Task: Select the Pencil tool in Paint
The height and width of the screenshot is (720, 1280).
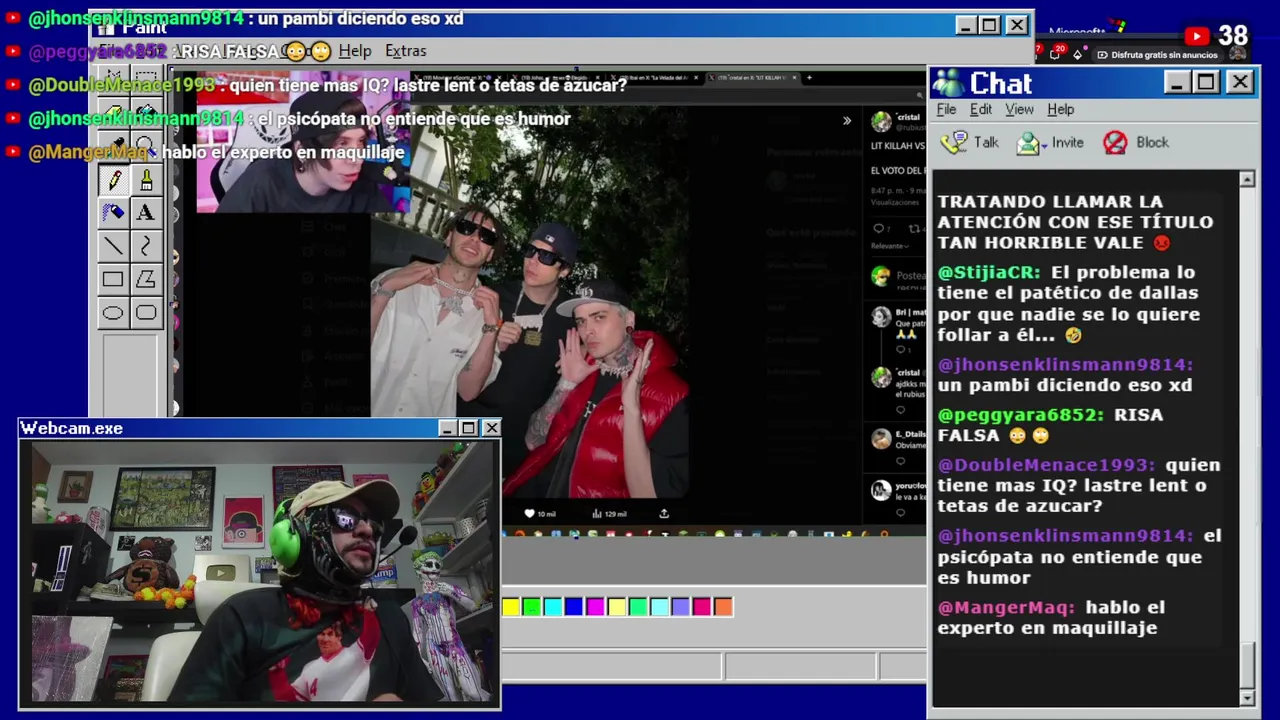Action: (113, 180)
